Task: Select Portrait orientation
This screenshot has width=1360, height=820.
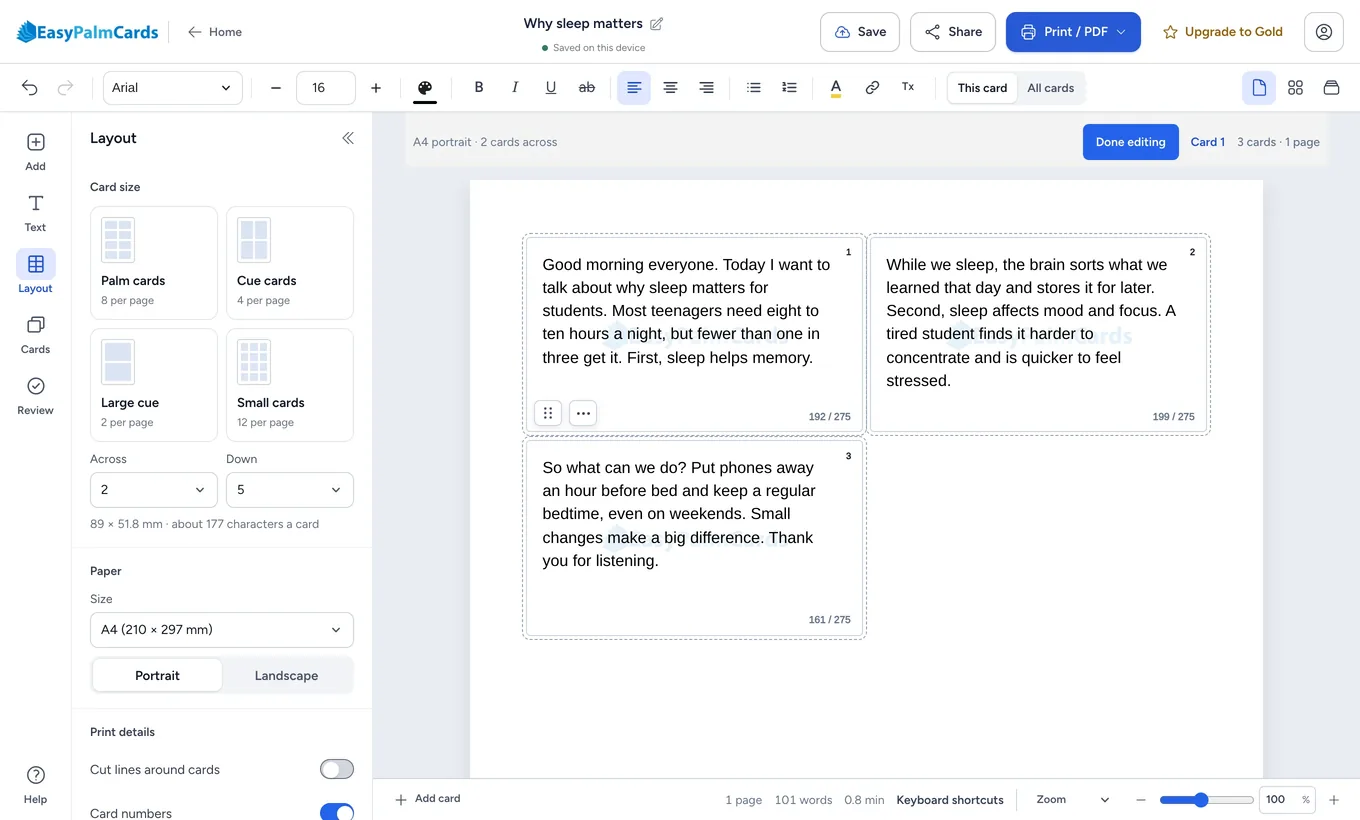Action: pyautogui.click(x=157, y=676)
